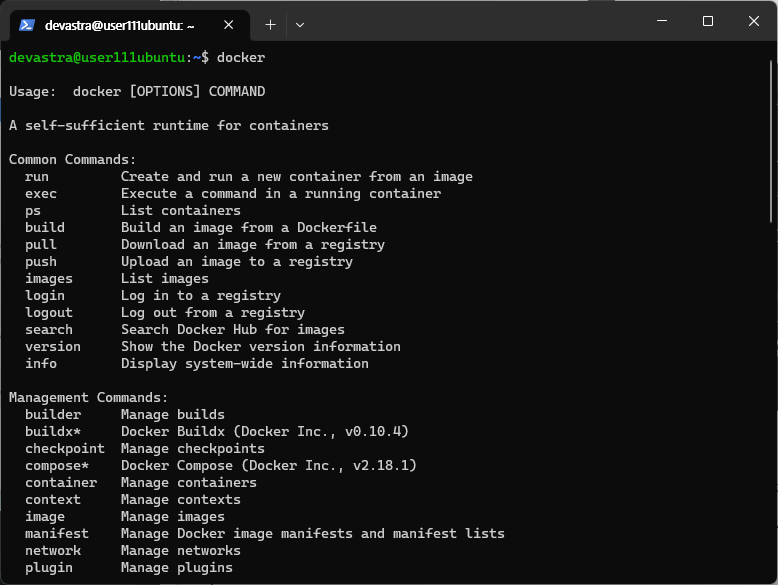This screenshot has height=585, width=778.
Task: Close the devastra@user111ubuntu tab
Action: [x=228, y=25]
